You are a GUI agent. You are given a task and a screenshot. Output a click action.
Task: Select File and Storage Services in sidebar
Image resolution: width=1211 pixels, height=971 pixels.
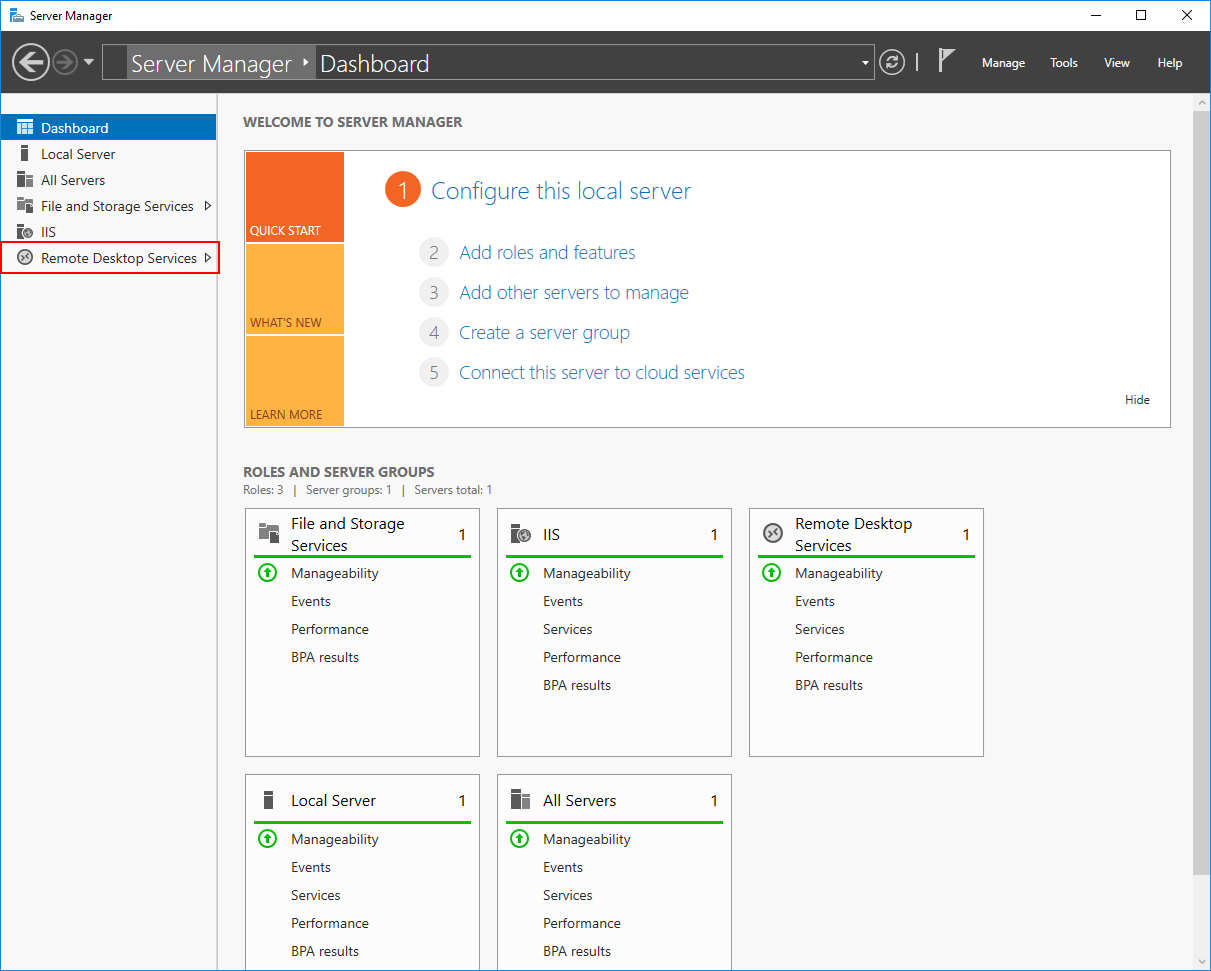[109, 206]
